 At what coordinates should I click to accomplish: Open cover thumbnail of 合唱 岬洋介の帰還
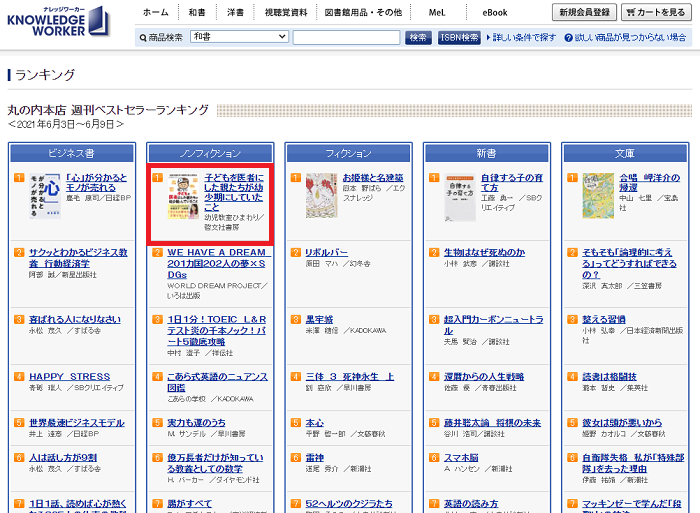click(598, 196)
